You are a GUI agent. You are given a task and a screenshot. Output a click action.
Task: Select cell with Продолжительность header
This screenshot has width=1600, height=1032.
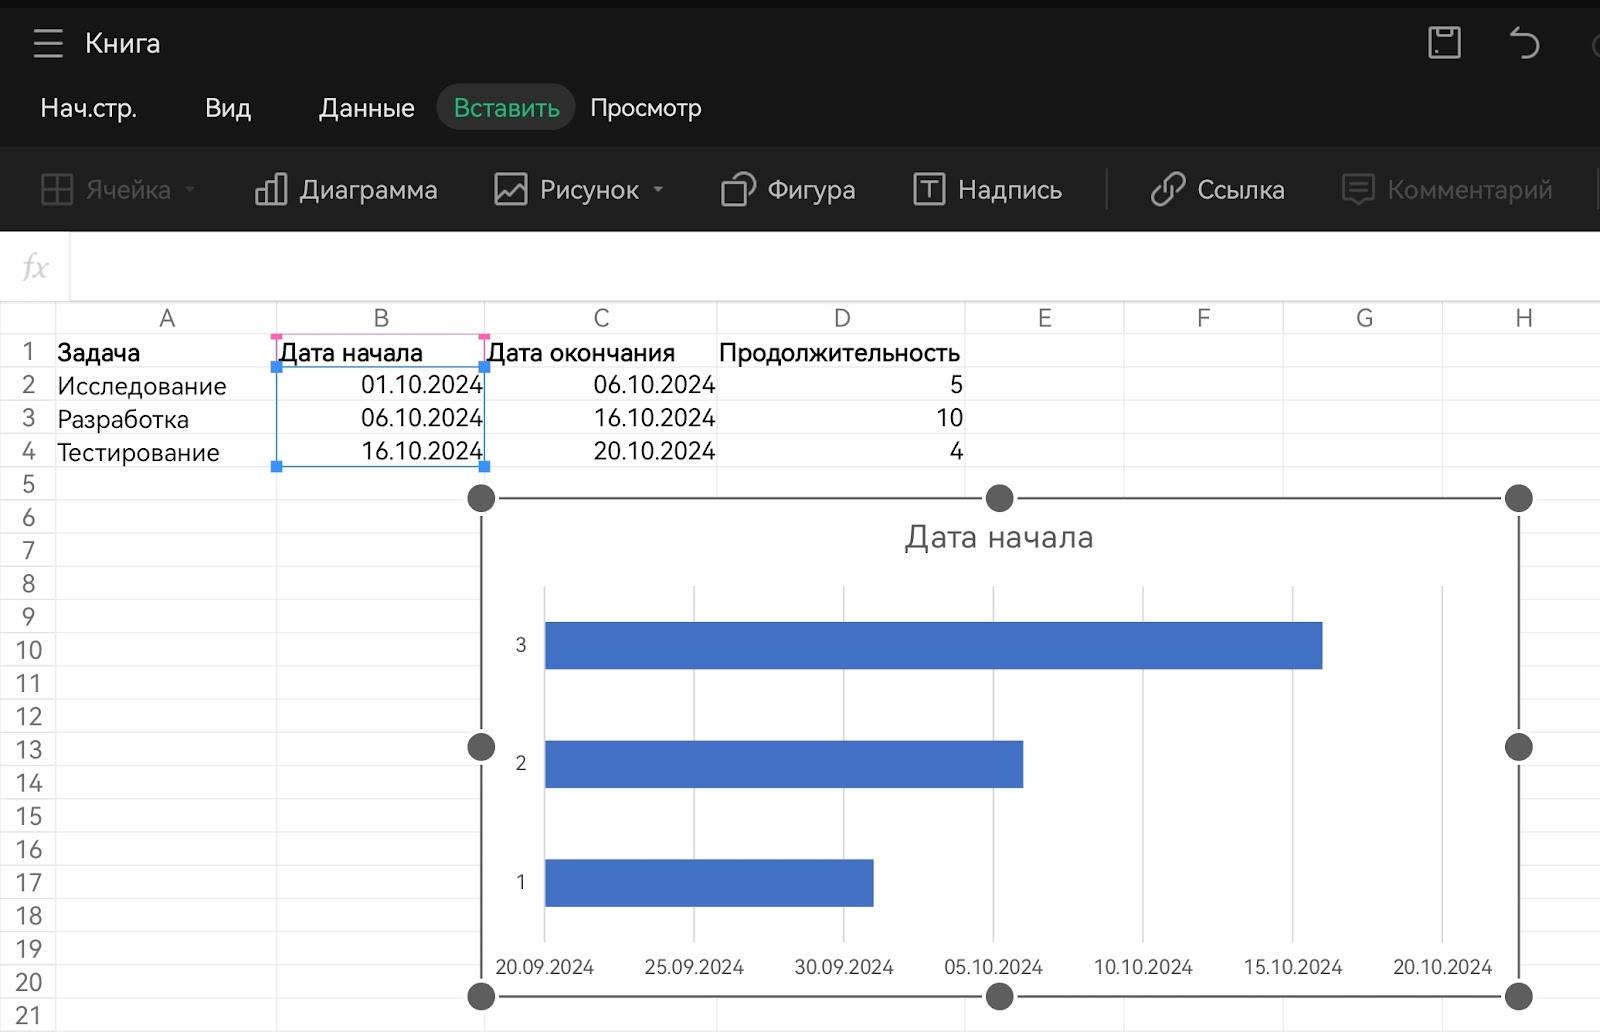[839, 353]
